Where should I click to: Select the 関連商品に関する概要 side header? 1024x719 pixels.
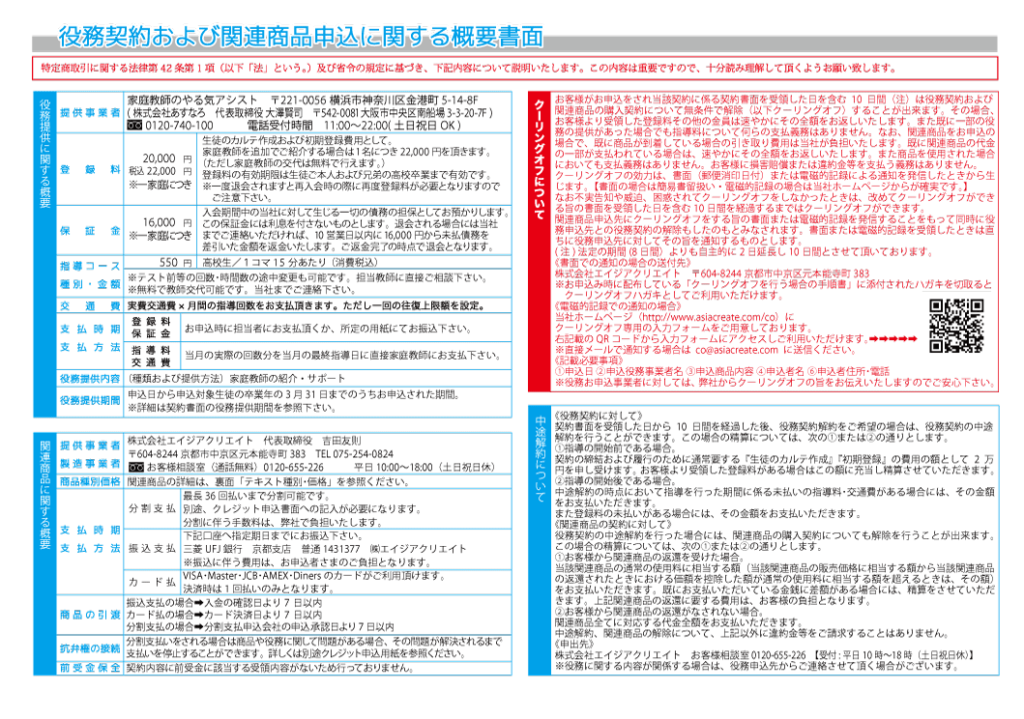point(44,491)
